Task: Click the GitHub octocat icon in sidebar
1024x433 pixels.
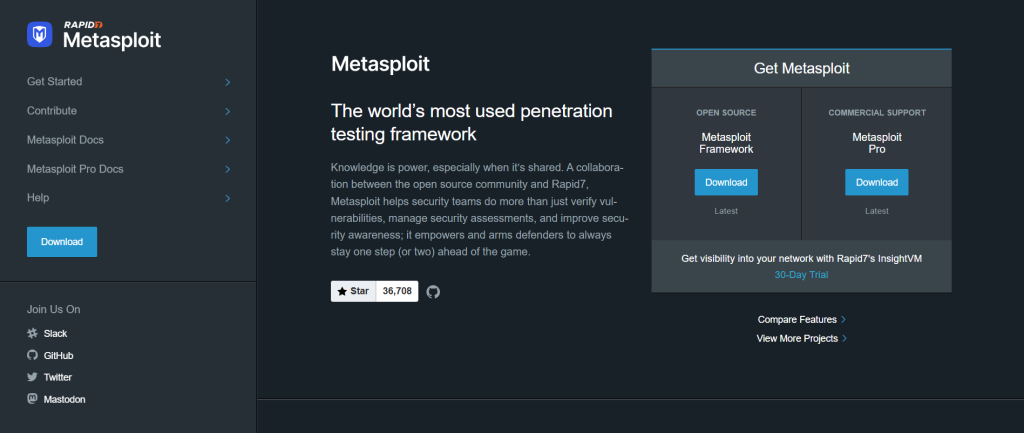Action: tap(32, 355)
